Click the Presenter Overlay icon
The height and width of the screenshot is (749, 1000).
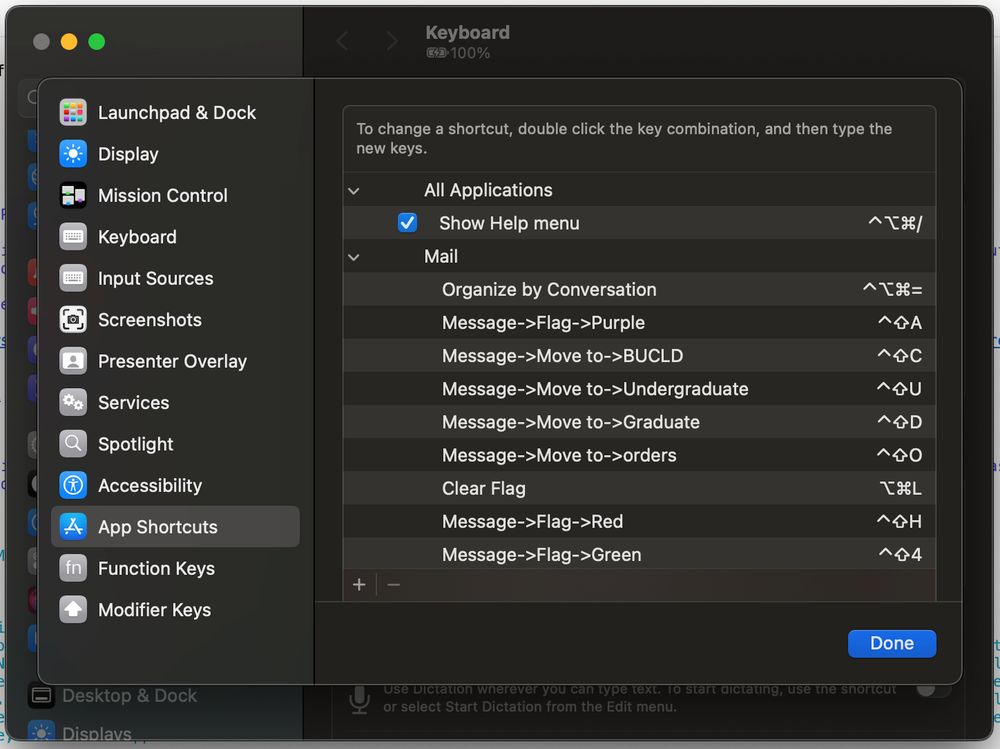(x=73, y=361)
